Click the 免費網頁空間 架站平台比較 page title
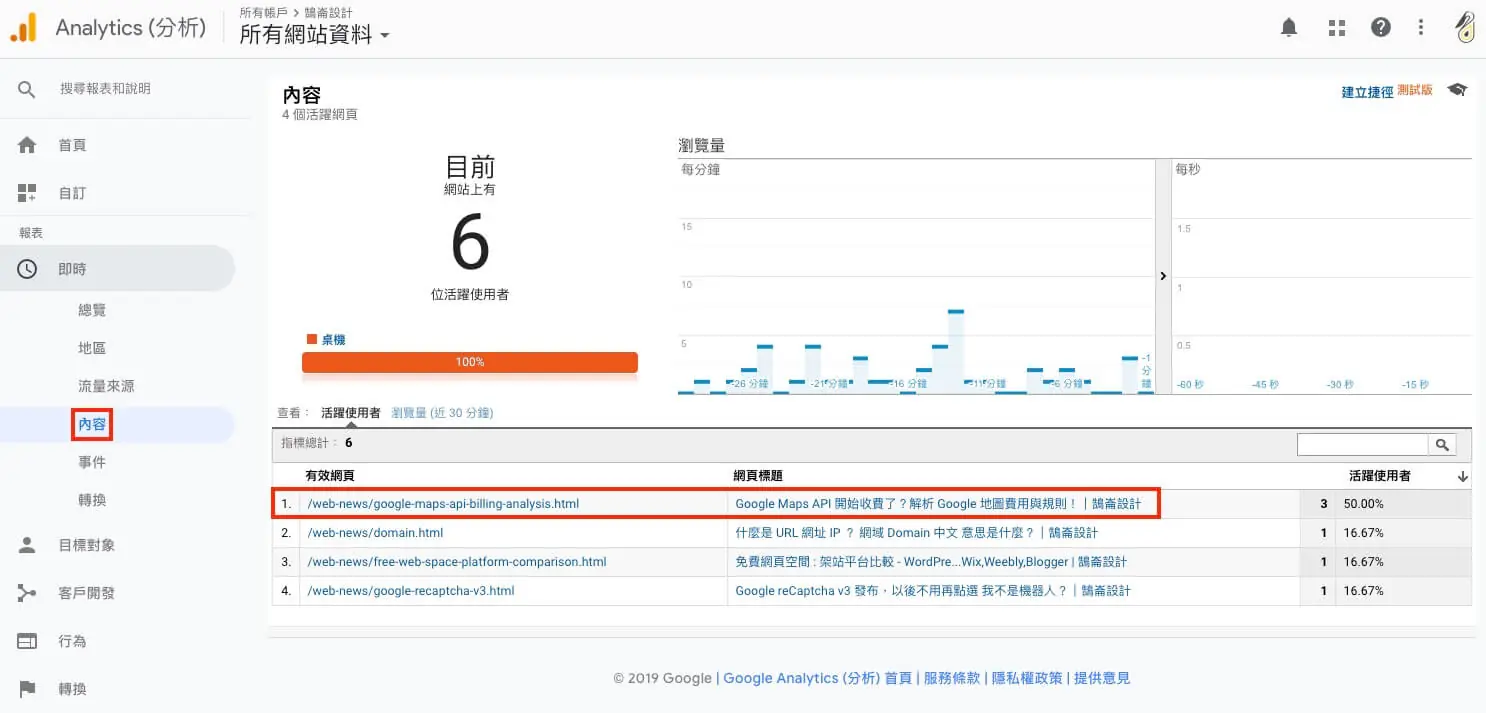Viewport: 1486px width, 713px height. click(x=931, y=562)
